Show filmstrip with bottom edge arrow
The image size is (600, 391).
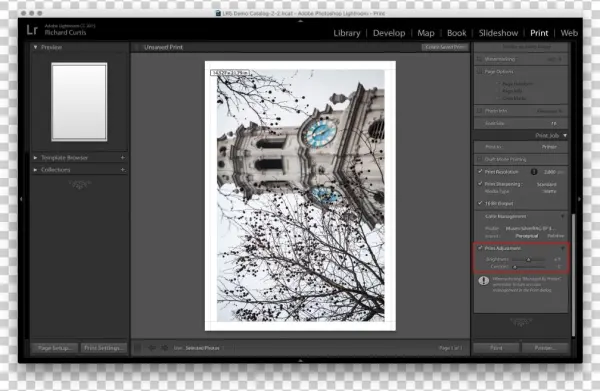tap(300, 360)
